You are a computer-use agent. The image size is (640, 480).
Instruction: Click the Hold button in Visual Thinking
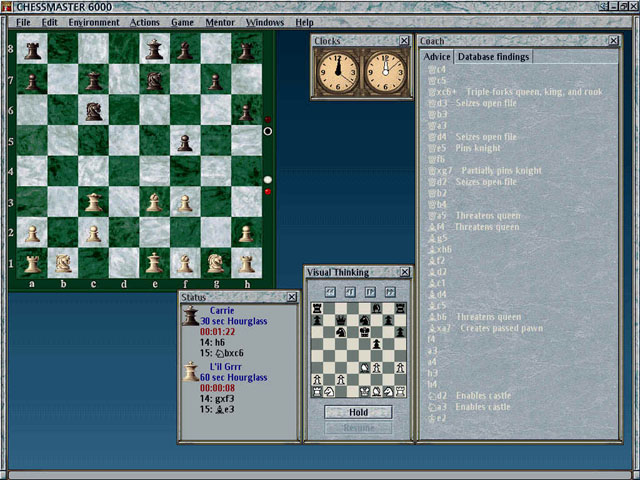click(358, 412)
